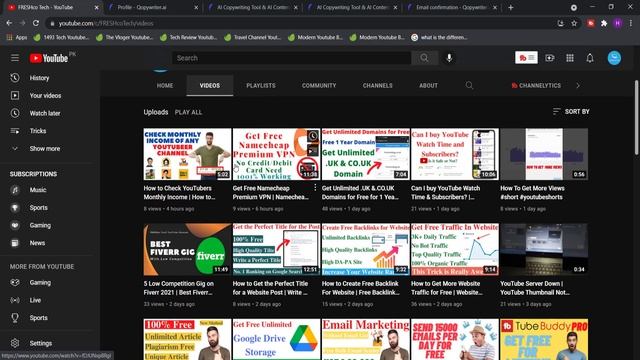Open action menu for Namecheap VPN video
640x360 pixels.
(315, 187)
